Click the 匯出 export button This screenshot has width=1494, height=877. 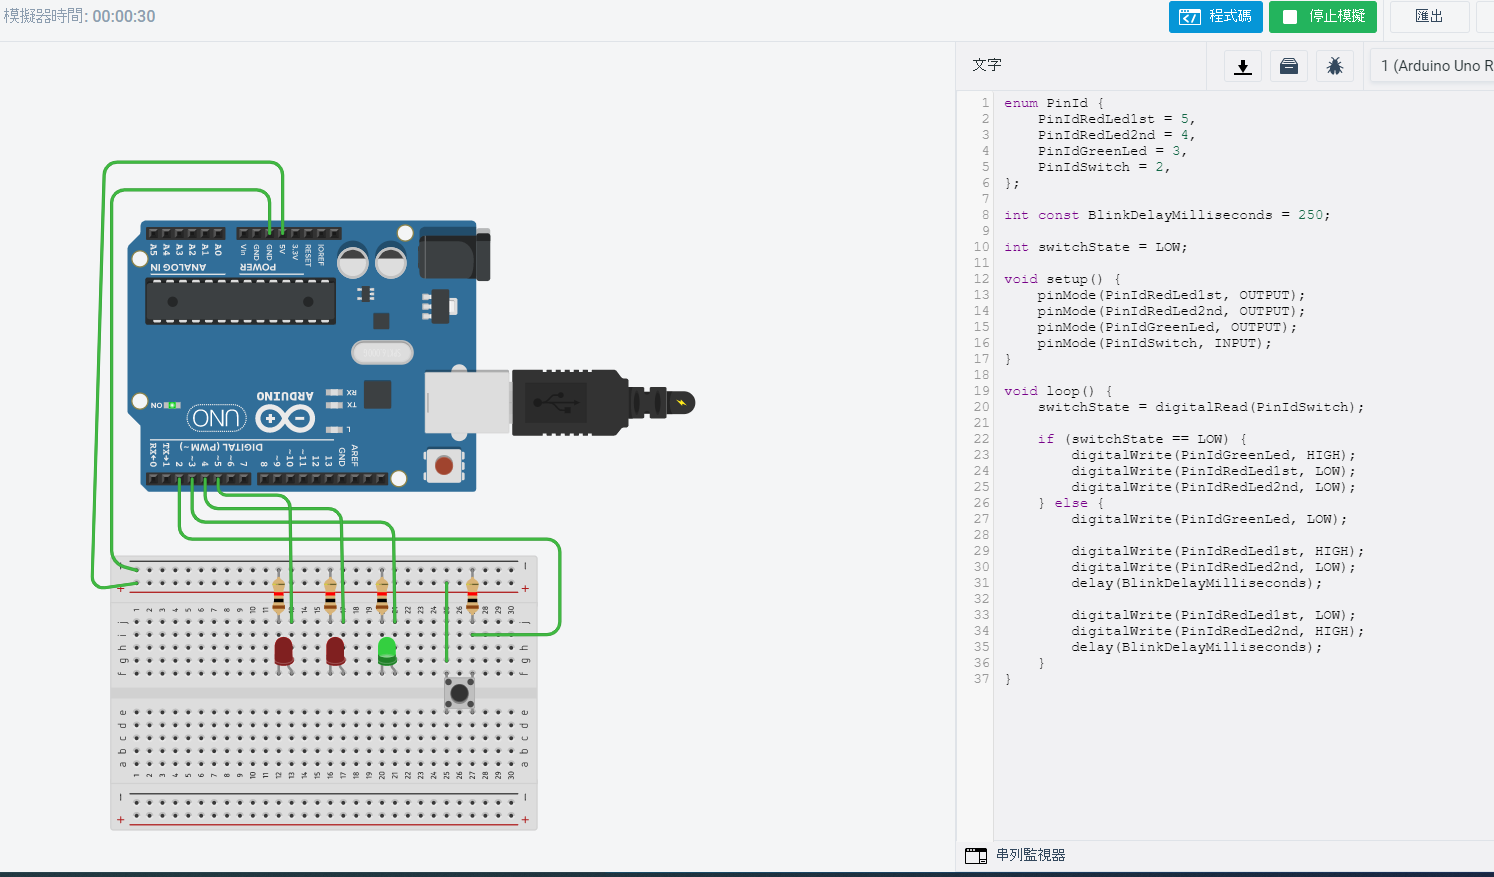click(x=1429, y=17)
